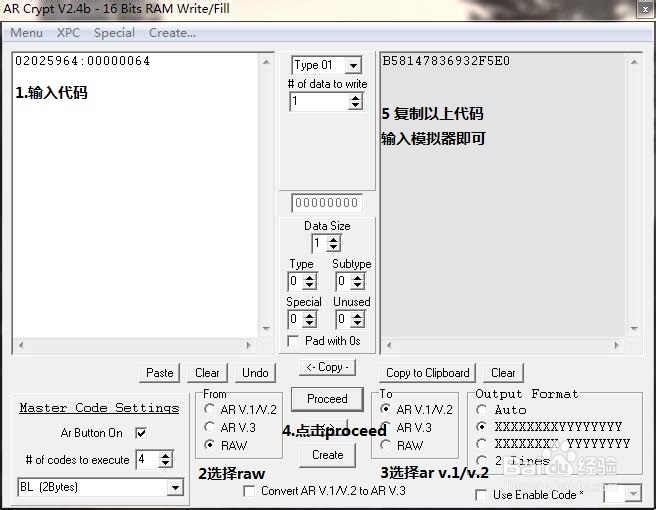This screenshot has height=510, width=656.
Task: Decrease Type spinner value
Action: (310, 285)
